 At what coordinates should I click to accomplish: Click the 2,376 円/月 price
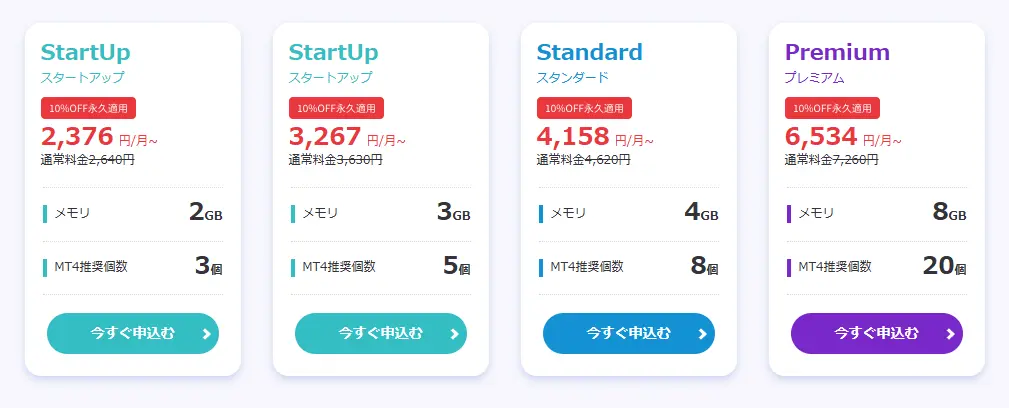click(x=99, y=137)
